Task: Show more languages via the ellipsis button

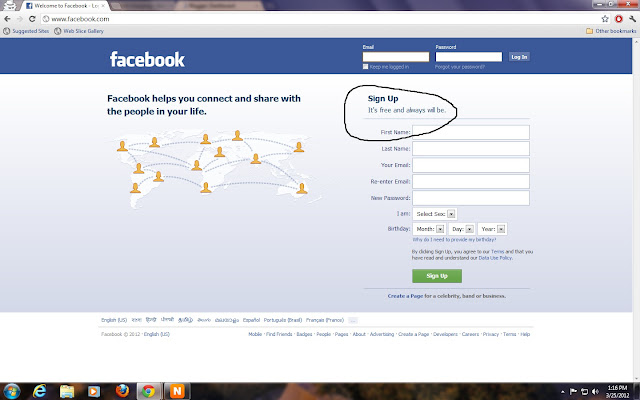Action: (353, 320)
